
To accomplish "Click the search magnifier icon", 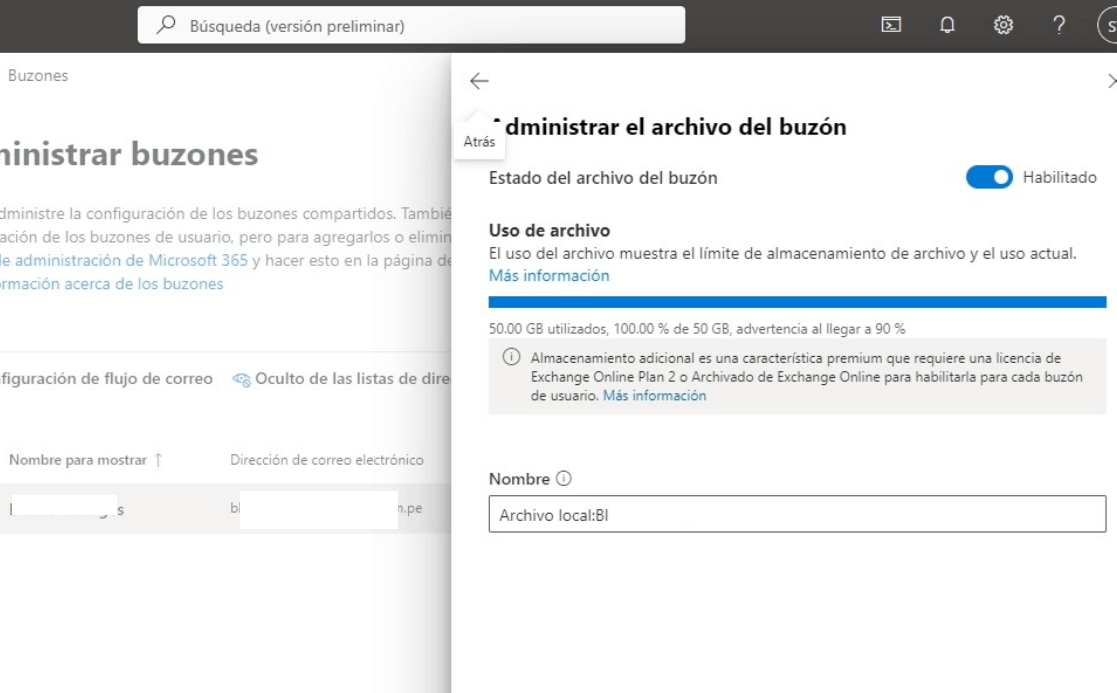I will (x=166, y=25).
